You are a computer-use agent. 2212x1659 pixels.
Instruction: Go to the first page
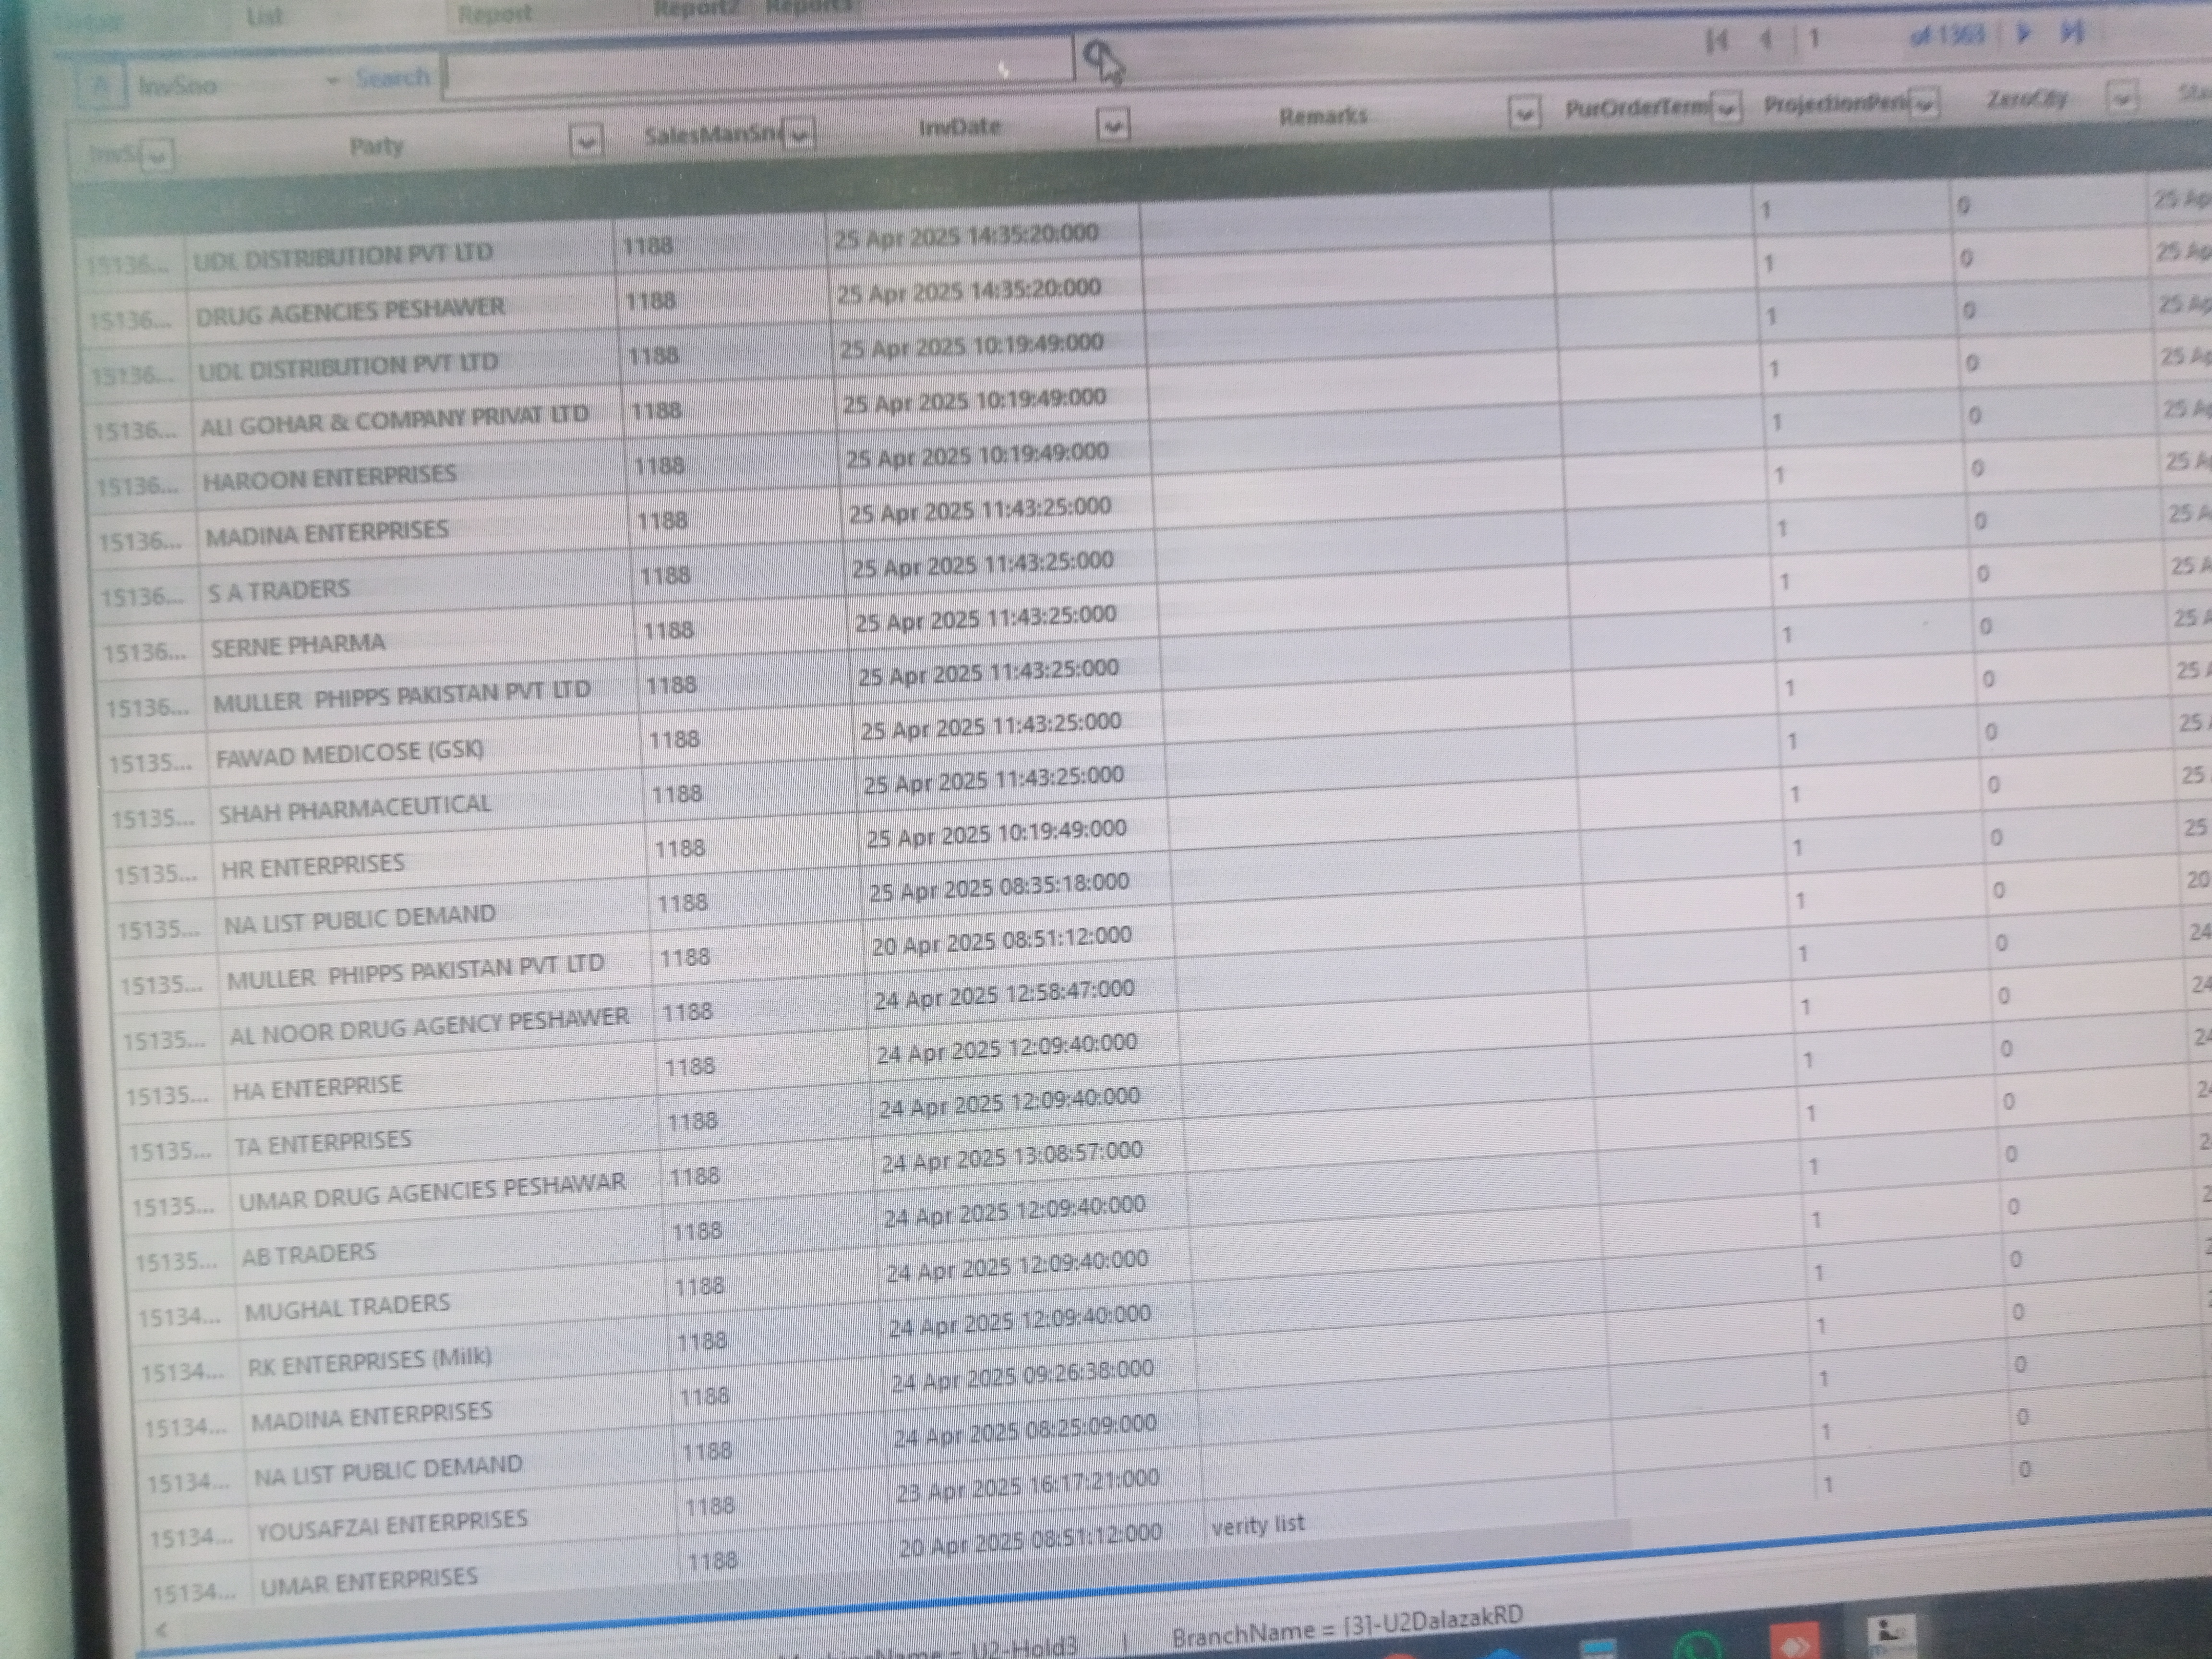(1716, 40)
